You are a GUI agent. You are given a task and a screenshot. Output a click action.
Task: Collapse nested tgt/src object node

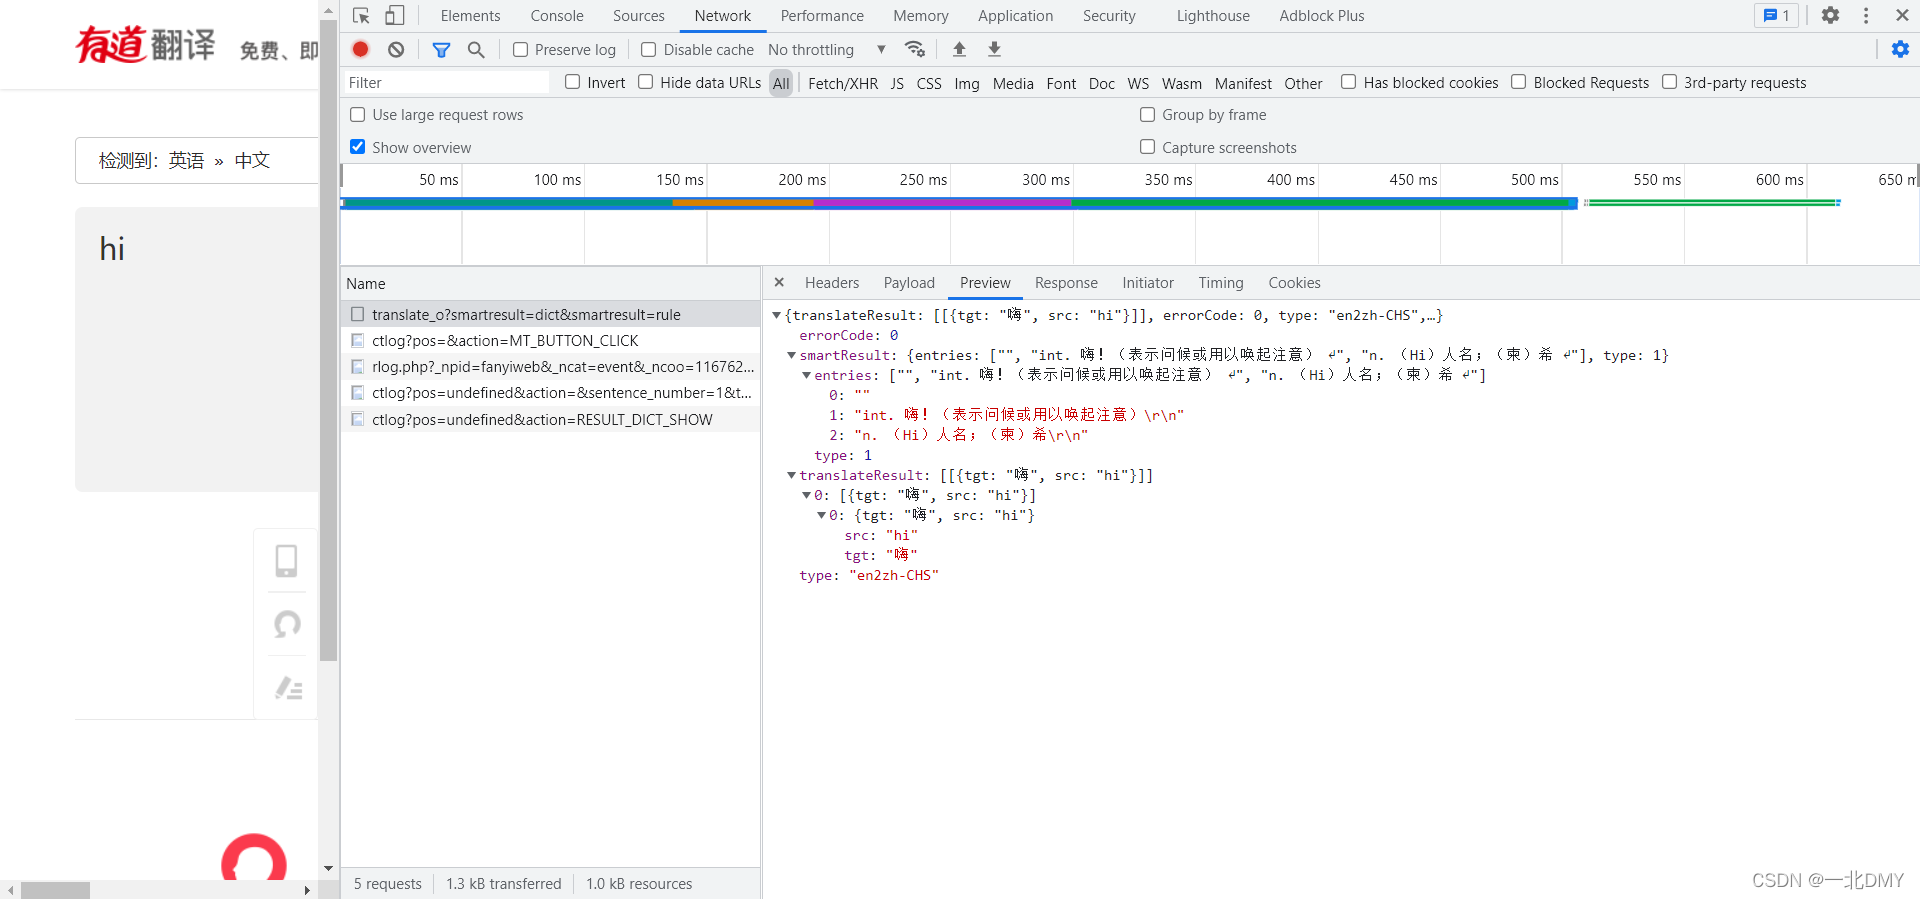(x=821, y=515)
